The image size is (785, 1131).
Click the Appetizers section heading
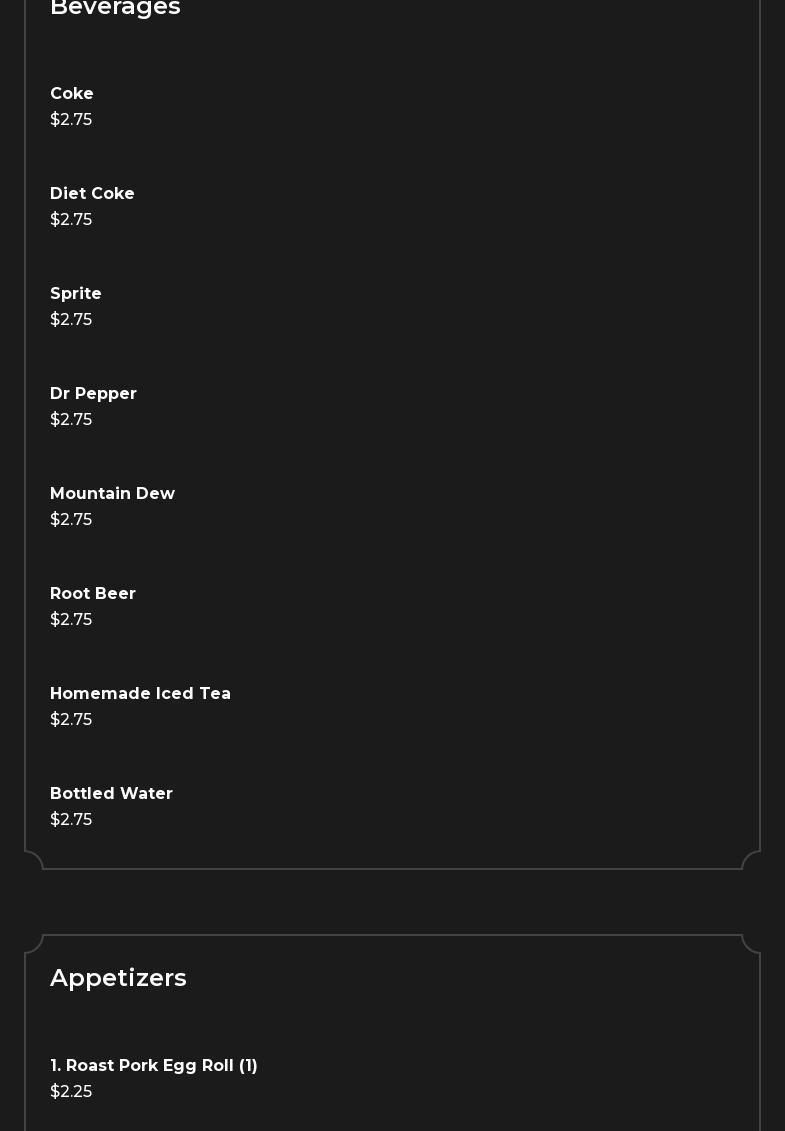click(118, 978)
